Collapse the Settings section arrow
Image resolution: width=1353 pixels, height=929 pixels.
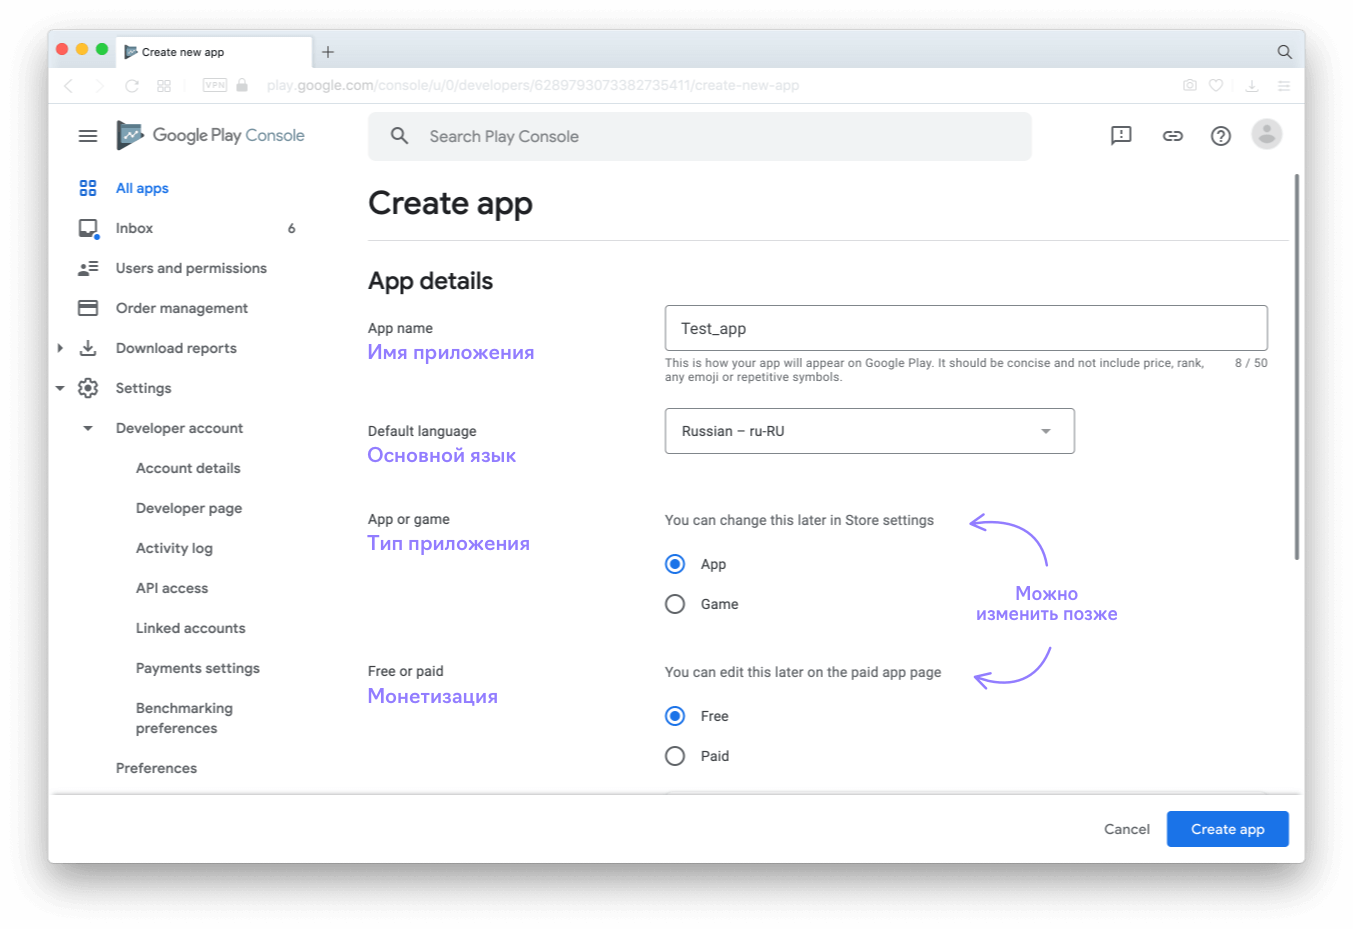pos(60,388)
